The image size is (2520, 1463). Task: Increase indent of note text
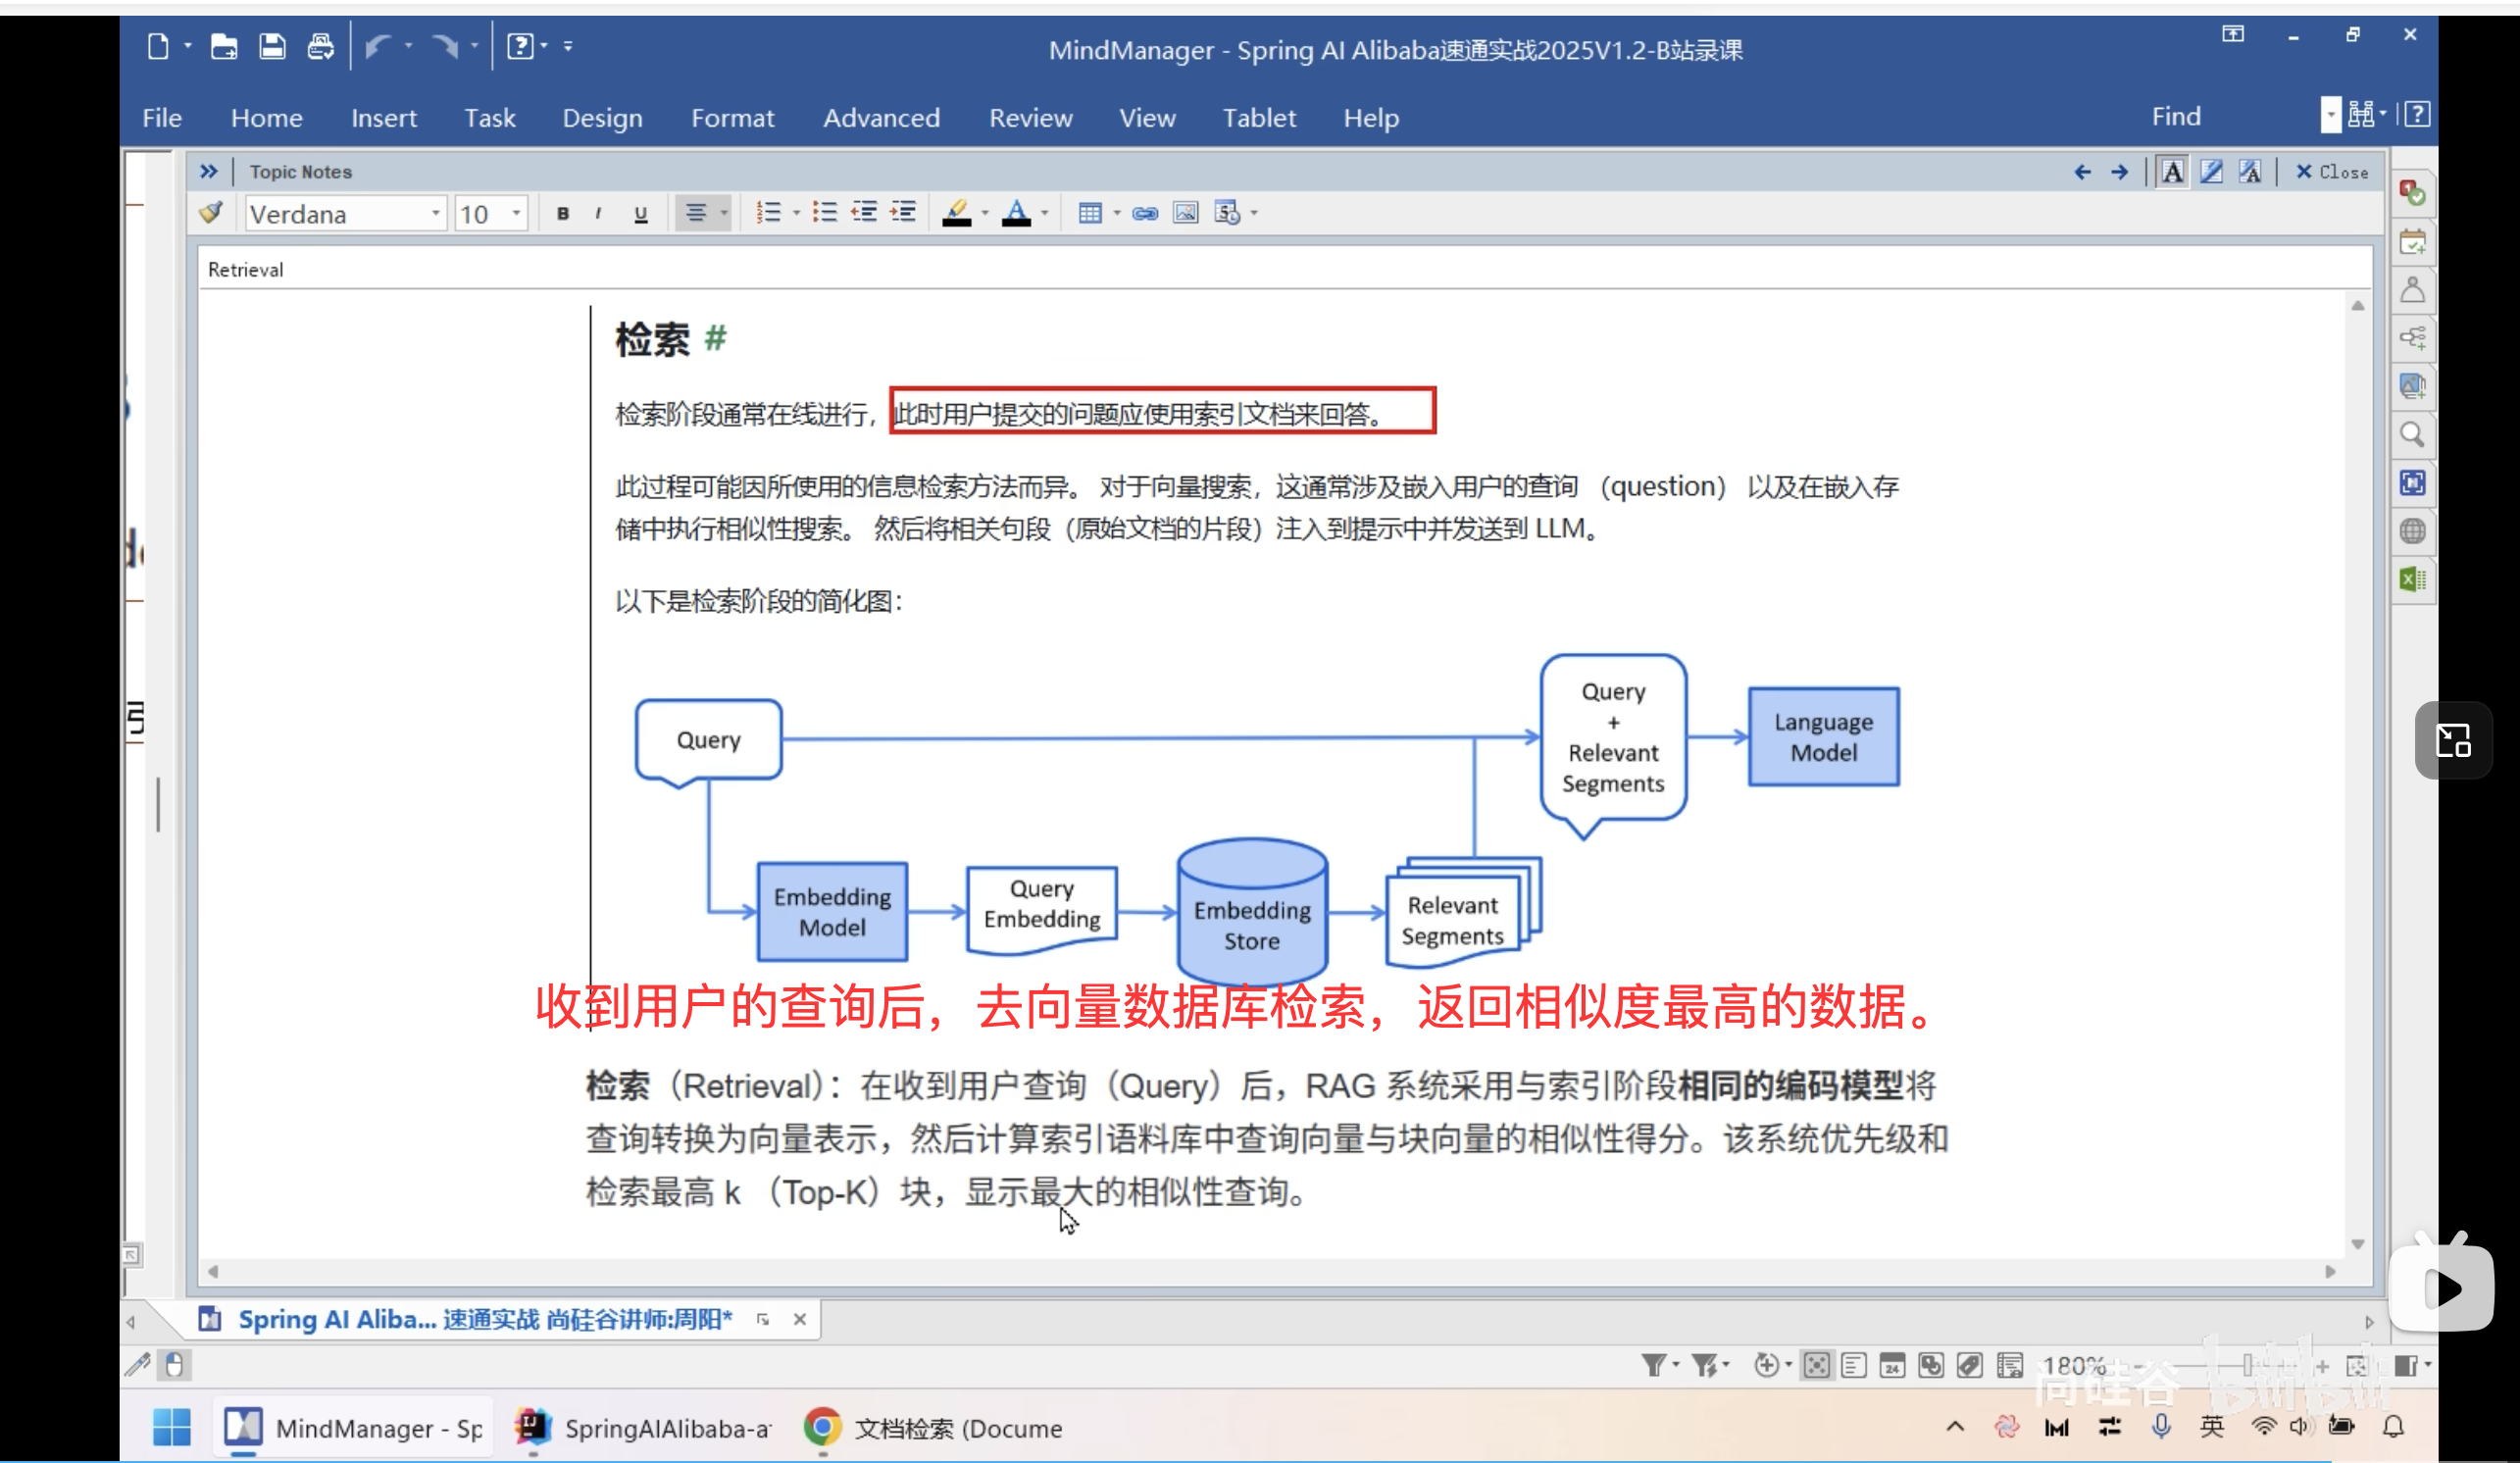click(903, 213)
